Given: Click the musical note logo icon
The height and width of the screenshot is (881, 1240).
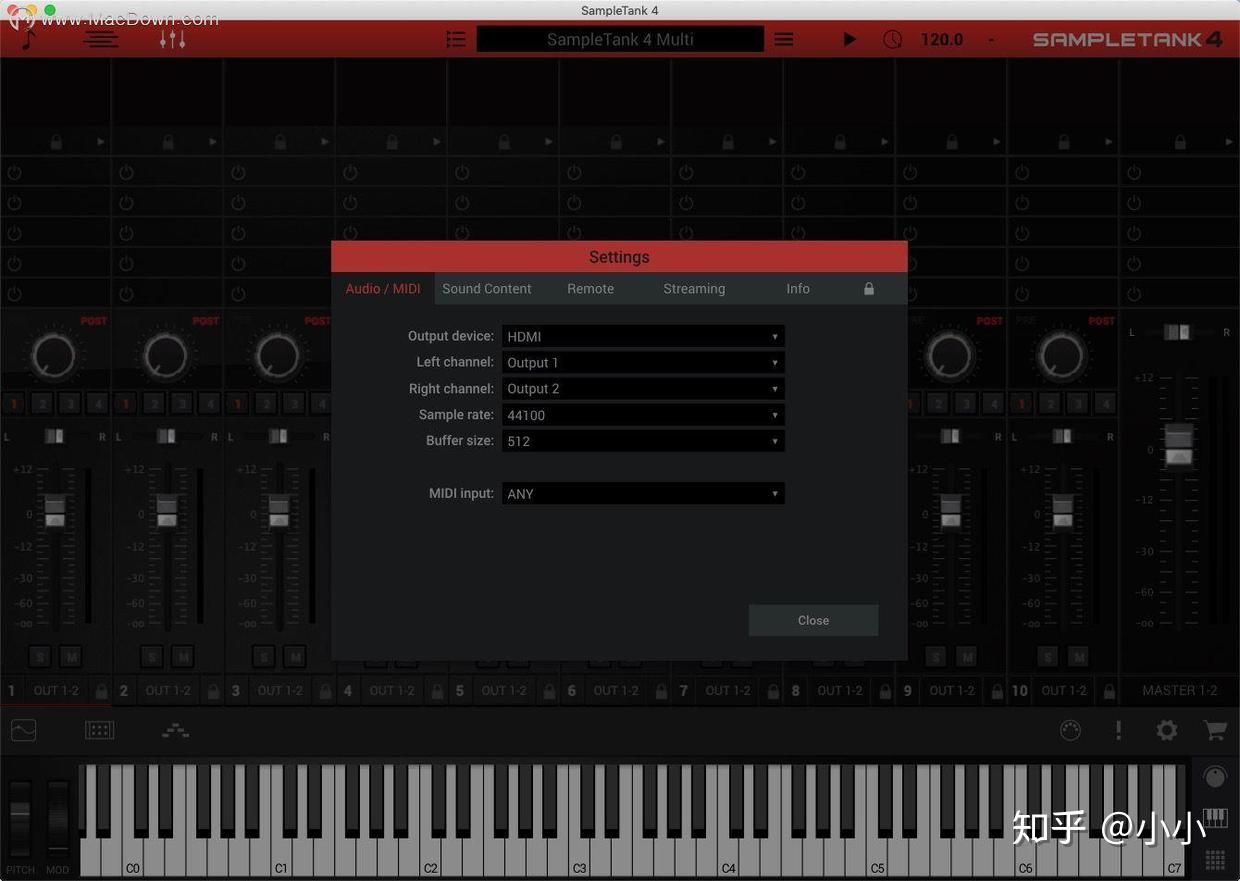Looking at the screenshot, I should pyautogui.click(x=25, y=40).
